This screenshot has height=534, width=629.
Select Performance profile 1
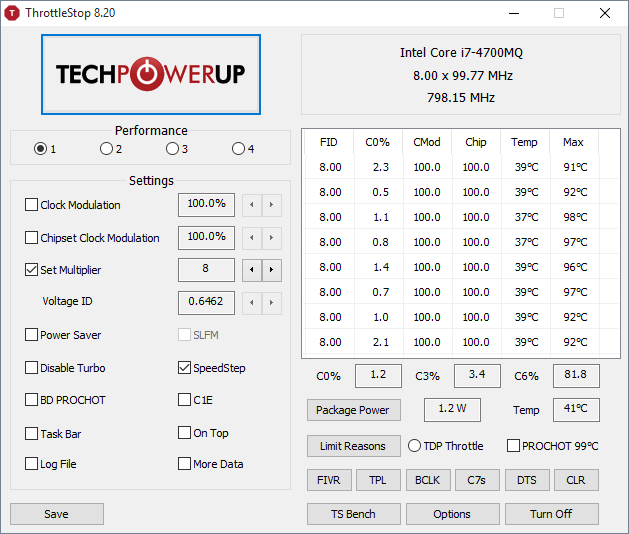[x=40, y=149]
